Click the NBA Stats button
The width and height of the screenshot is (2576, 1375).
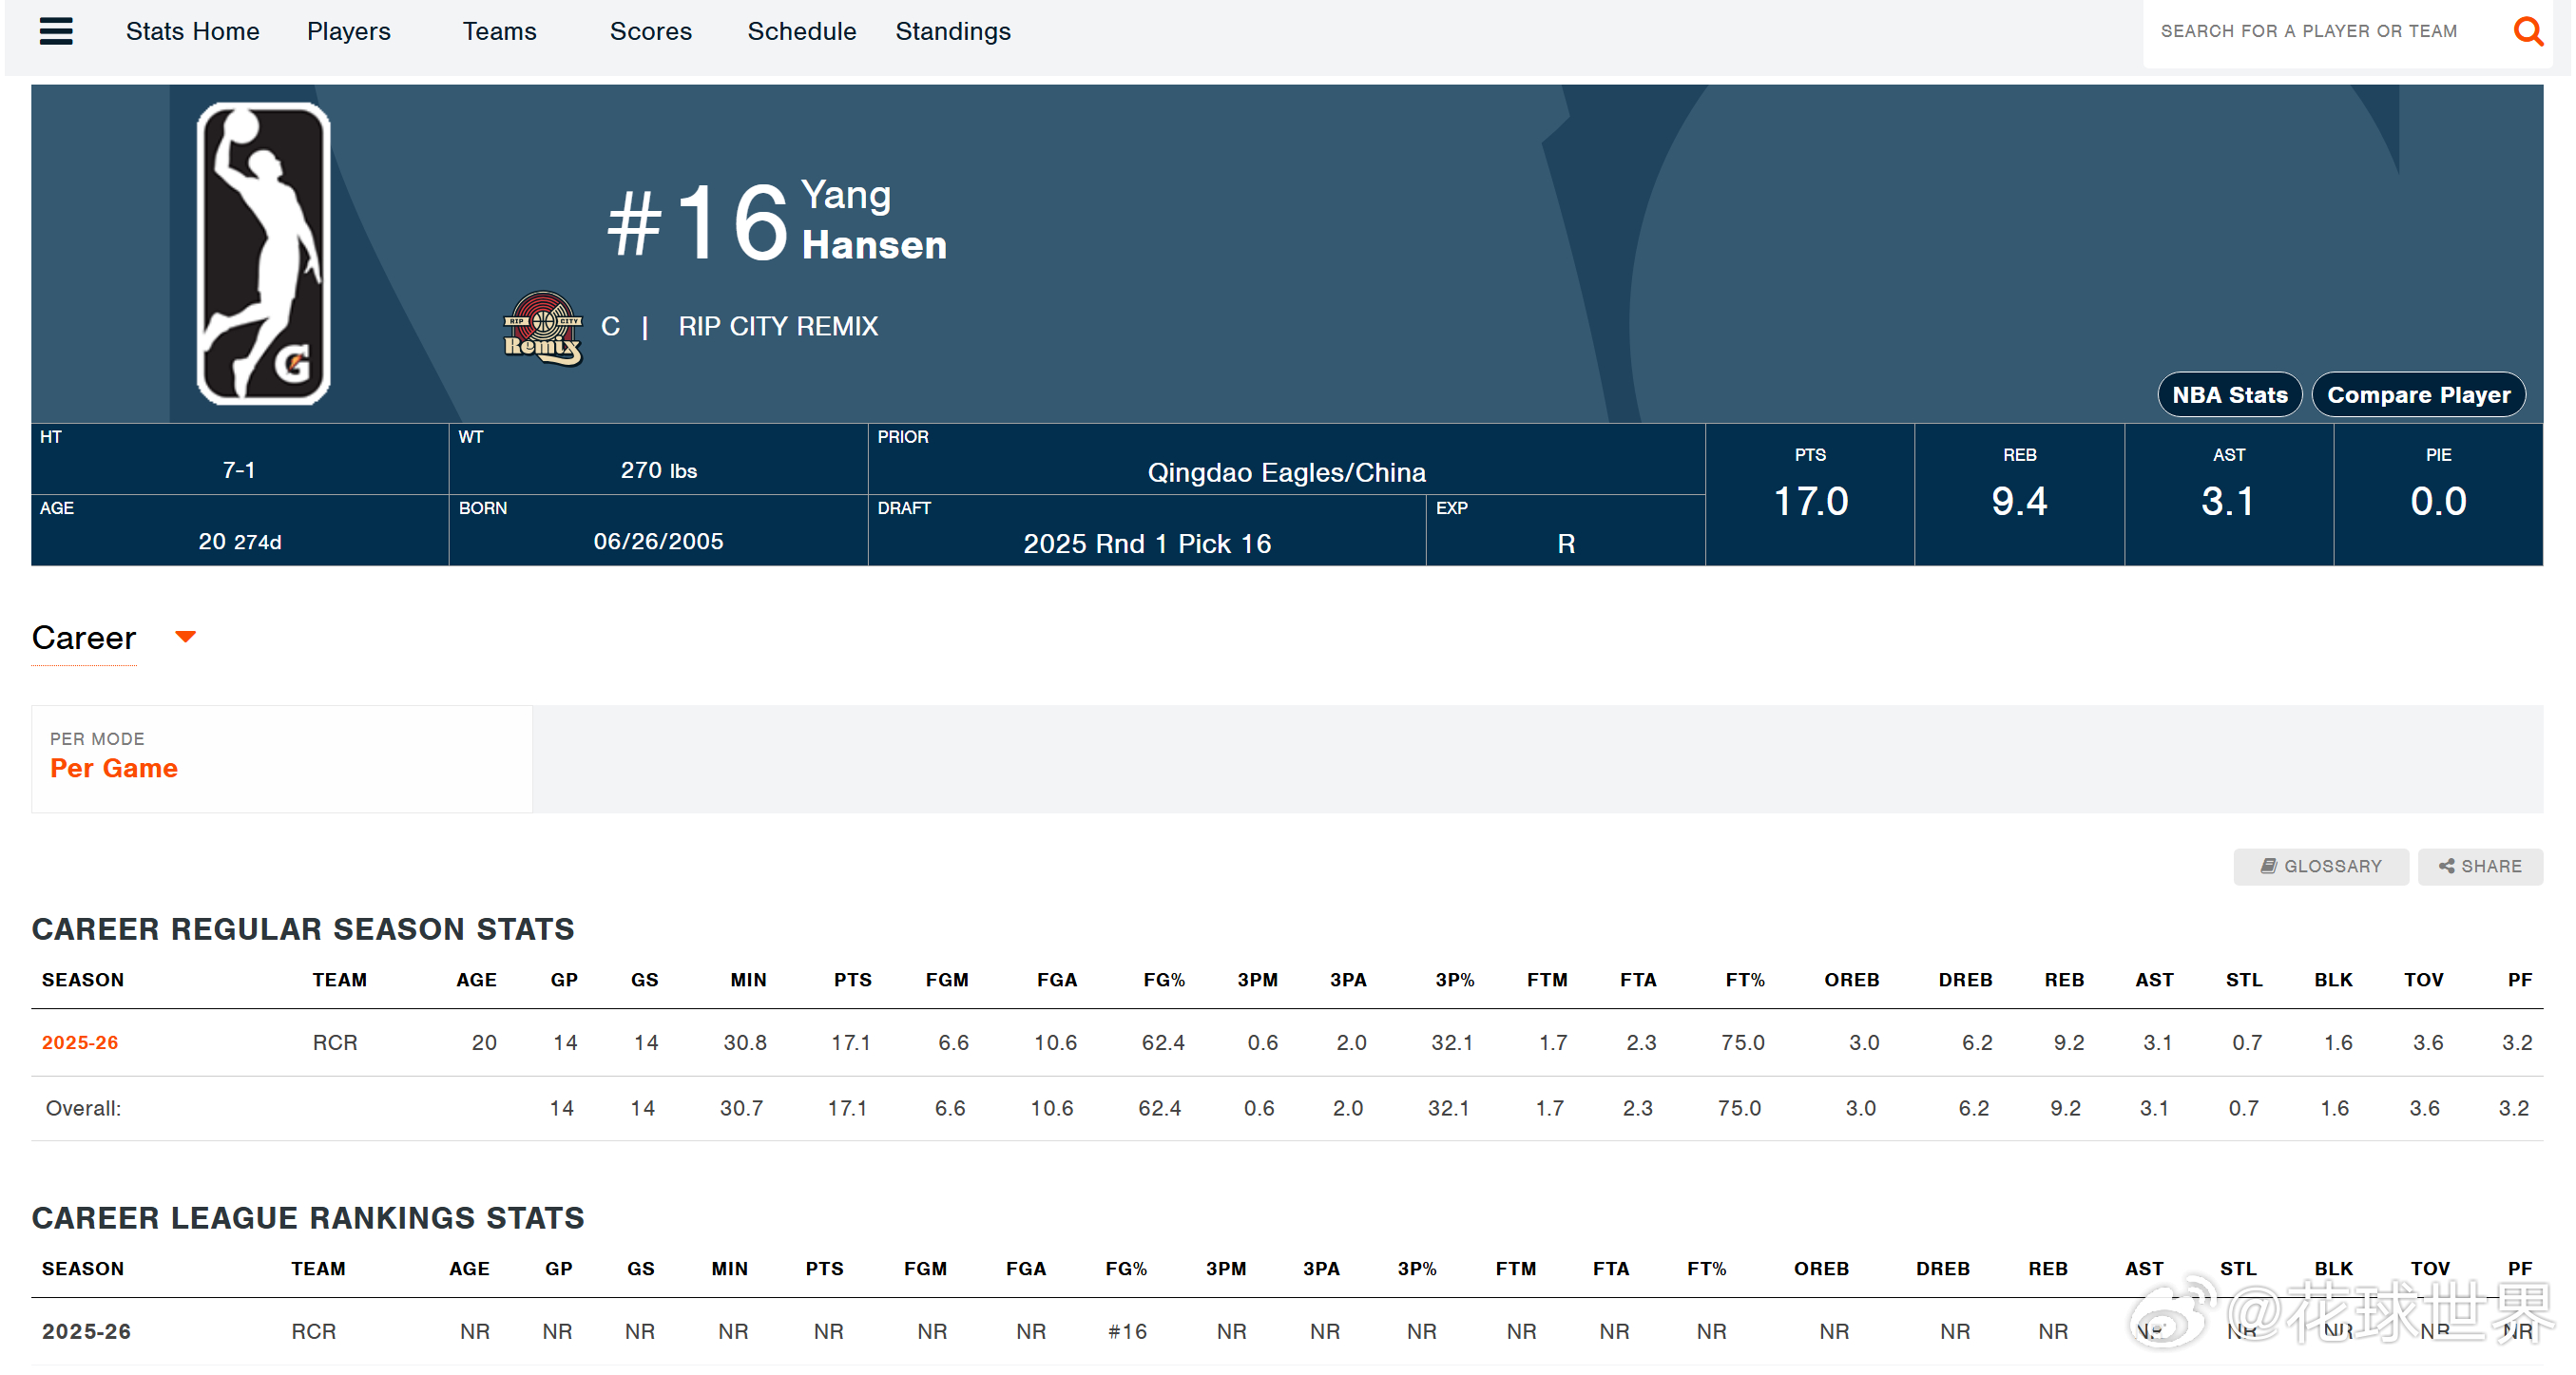click(2229, 395)
